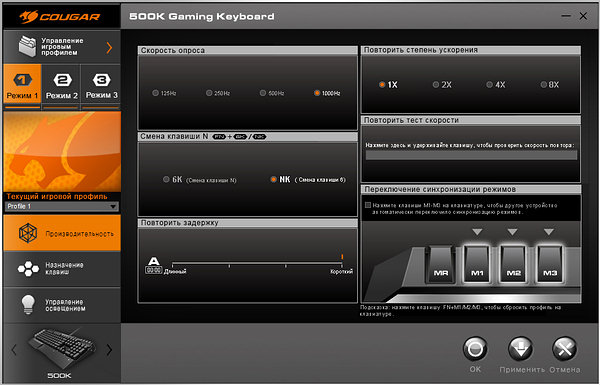600x385 pixels.
Task: Click the arrow above the M2 key
Action: [x=512, y=232]
